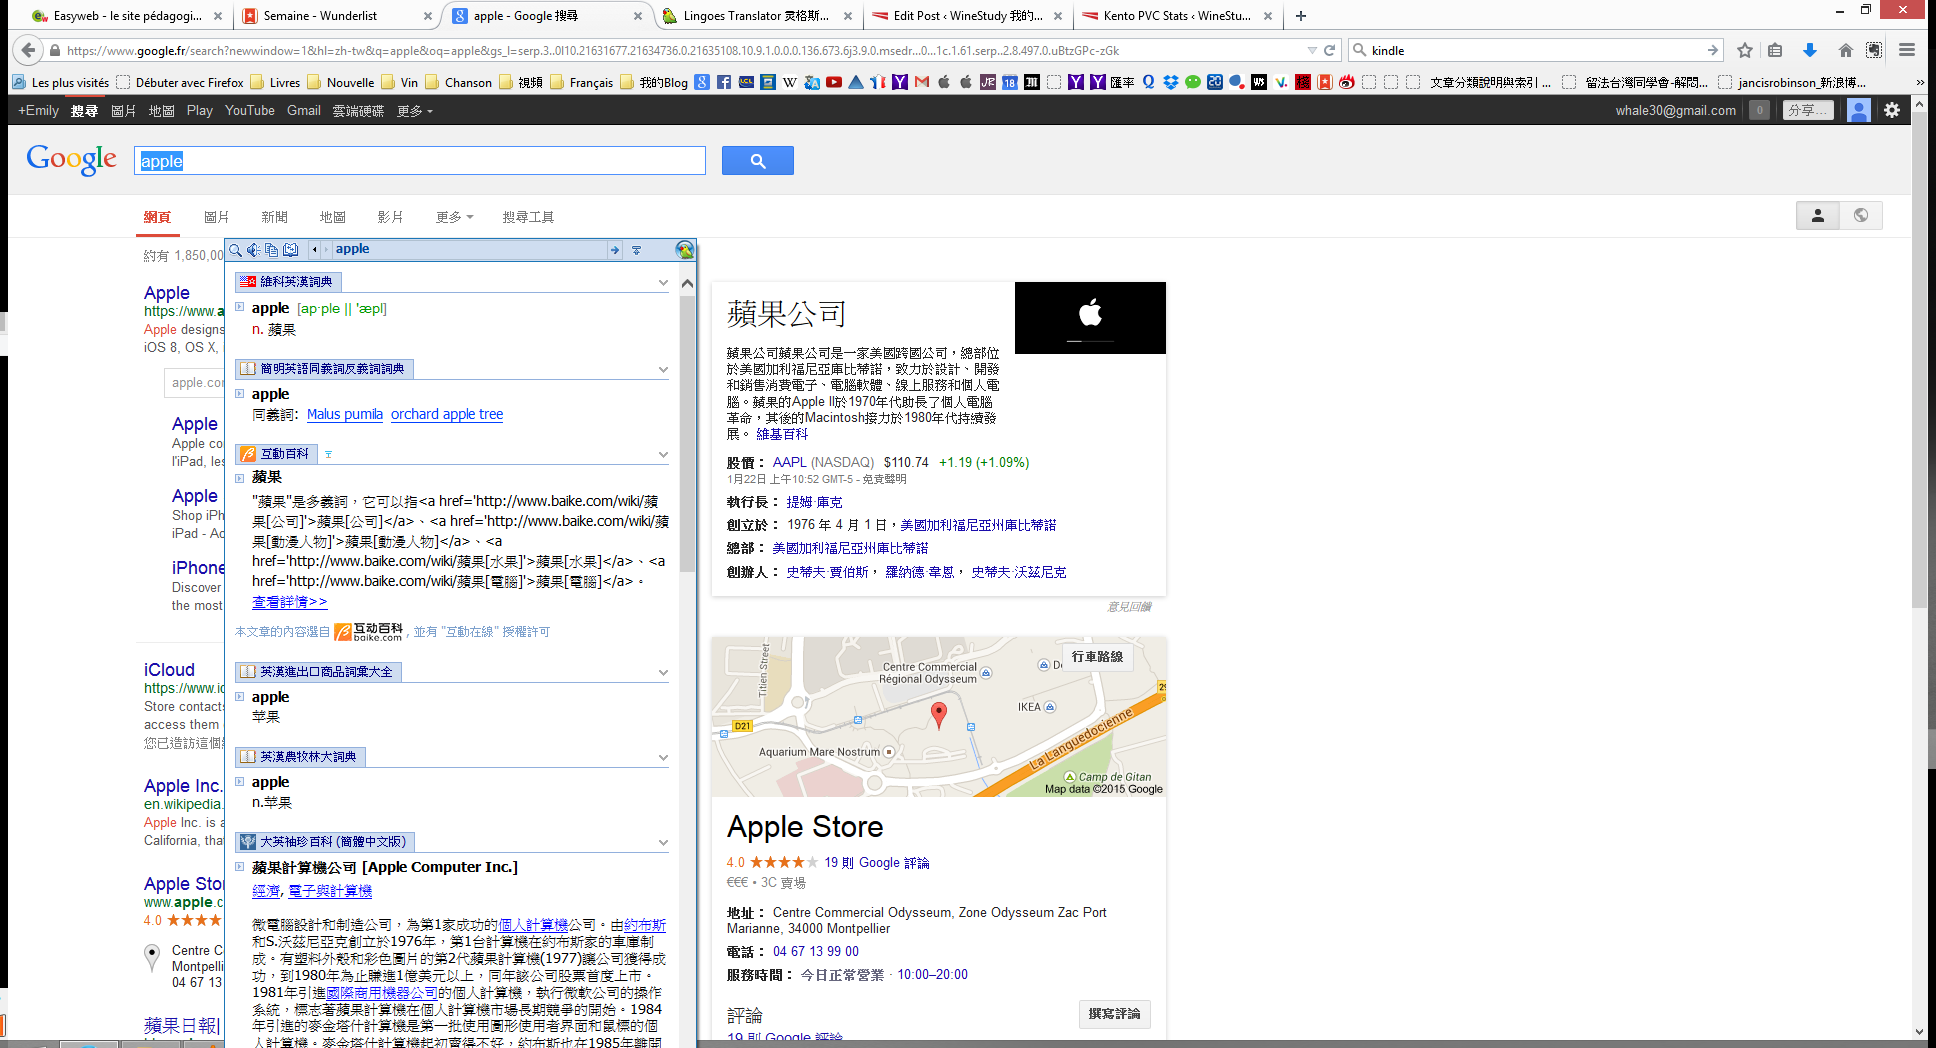Select the 影片 search tab
Screen dimensions: 1936x1048
point(390,217)
